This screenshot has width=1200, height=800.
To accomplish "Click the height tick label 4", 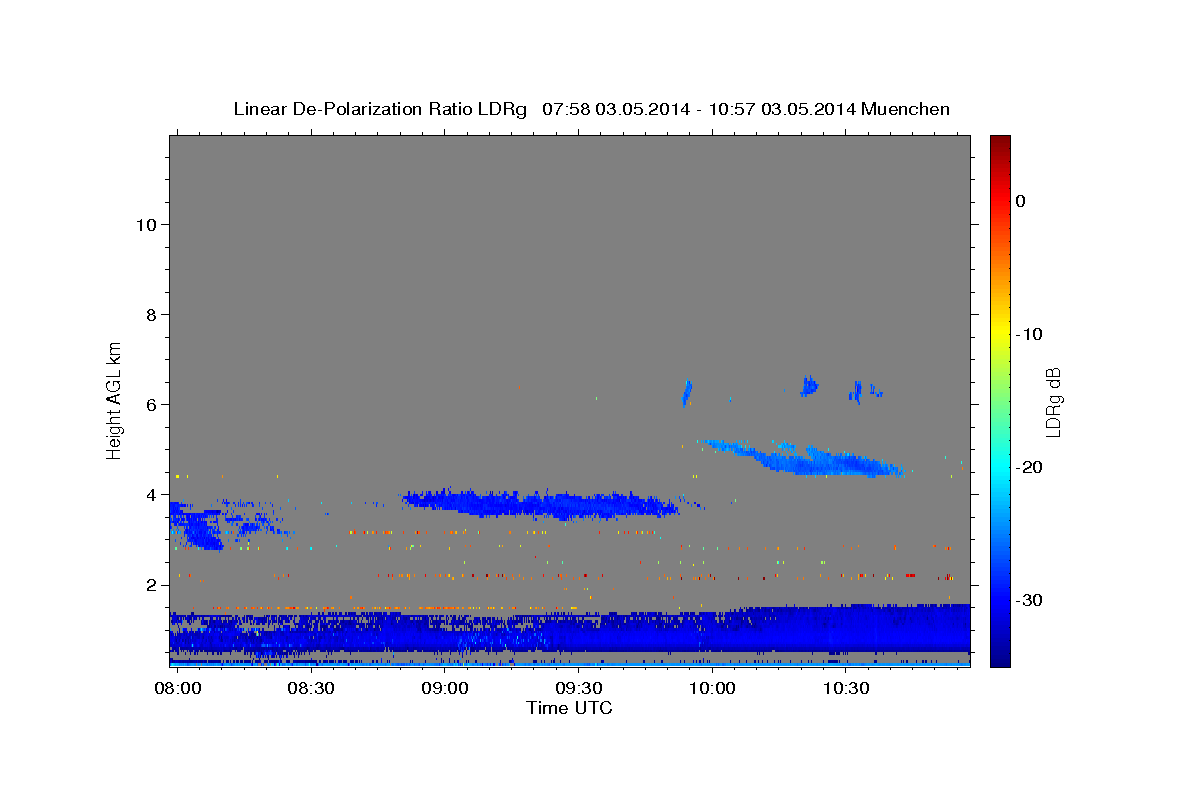I will [x=152, y=494].
